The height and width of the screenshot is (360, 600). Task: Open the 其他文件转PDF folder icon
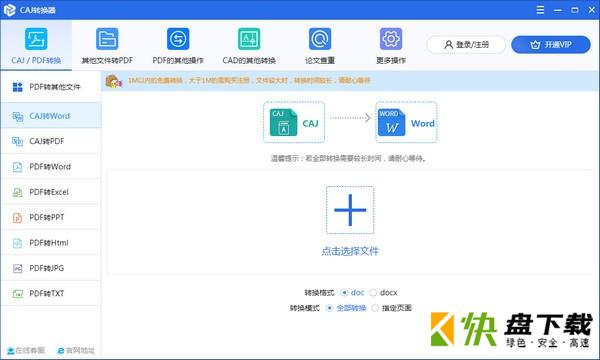(x=107, y=39)
